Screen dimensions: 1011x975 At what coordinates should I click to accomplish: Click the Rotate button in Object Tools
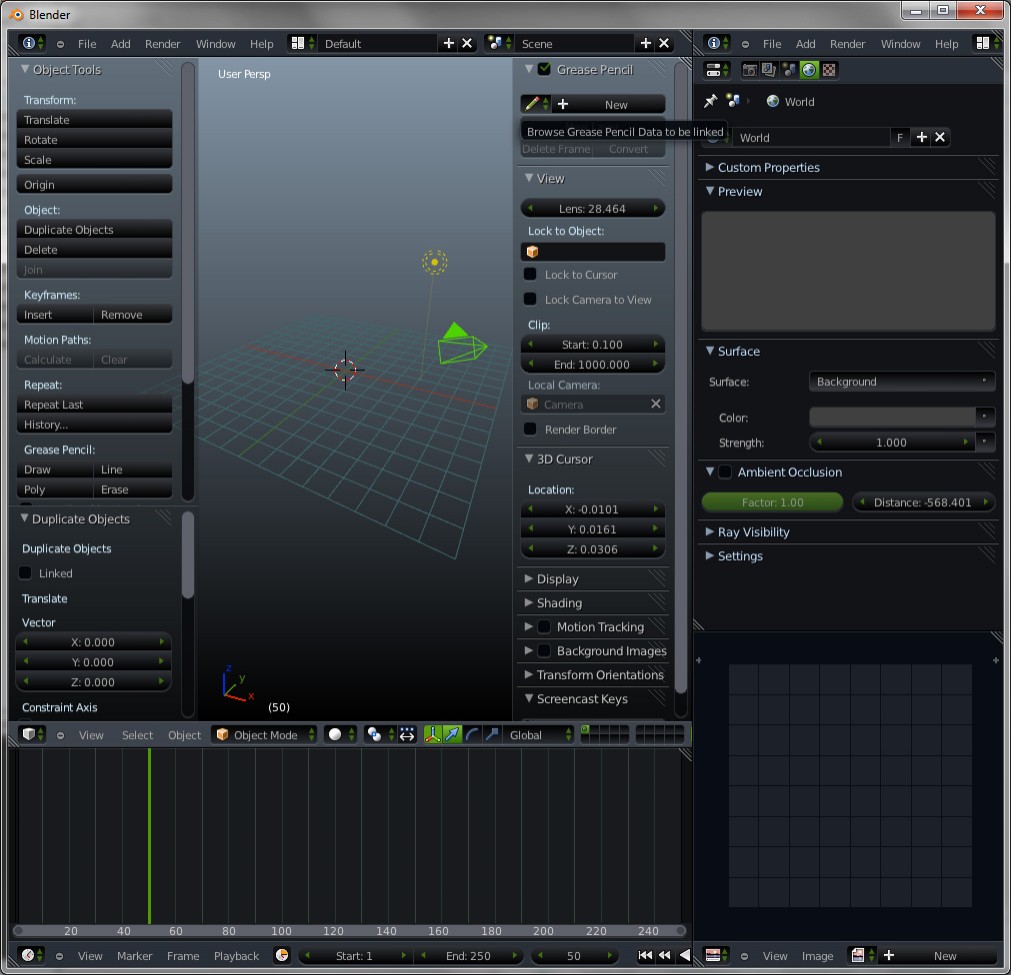[94, 140]
